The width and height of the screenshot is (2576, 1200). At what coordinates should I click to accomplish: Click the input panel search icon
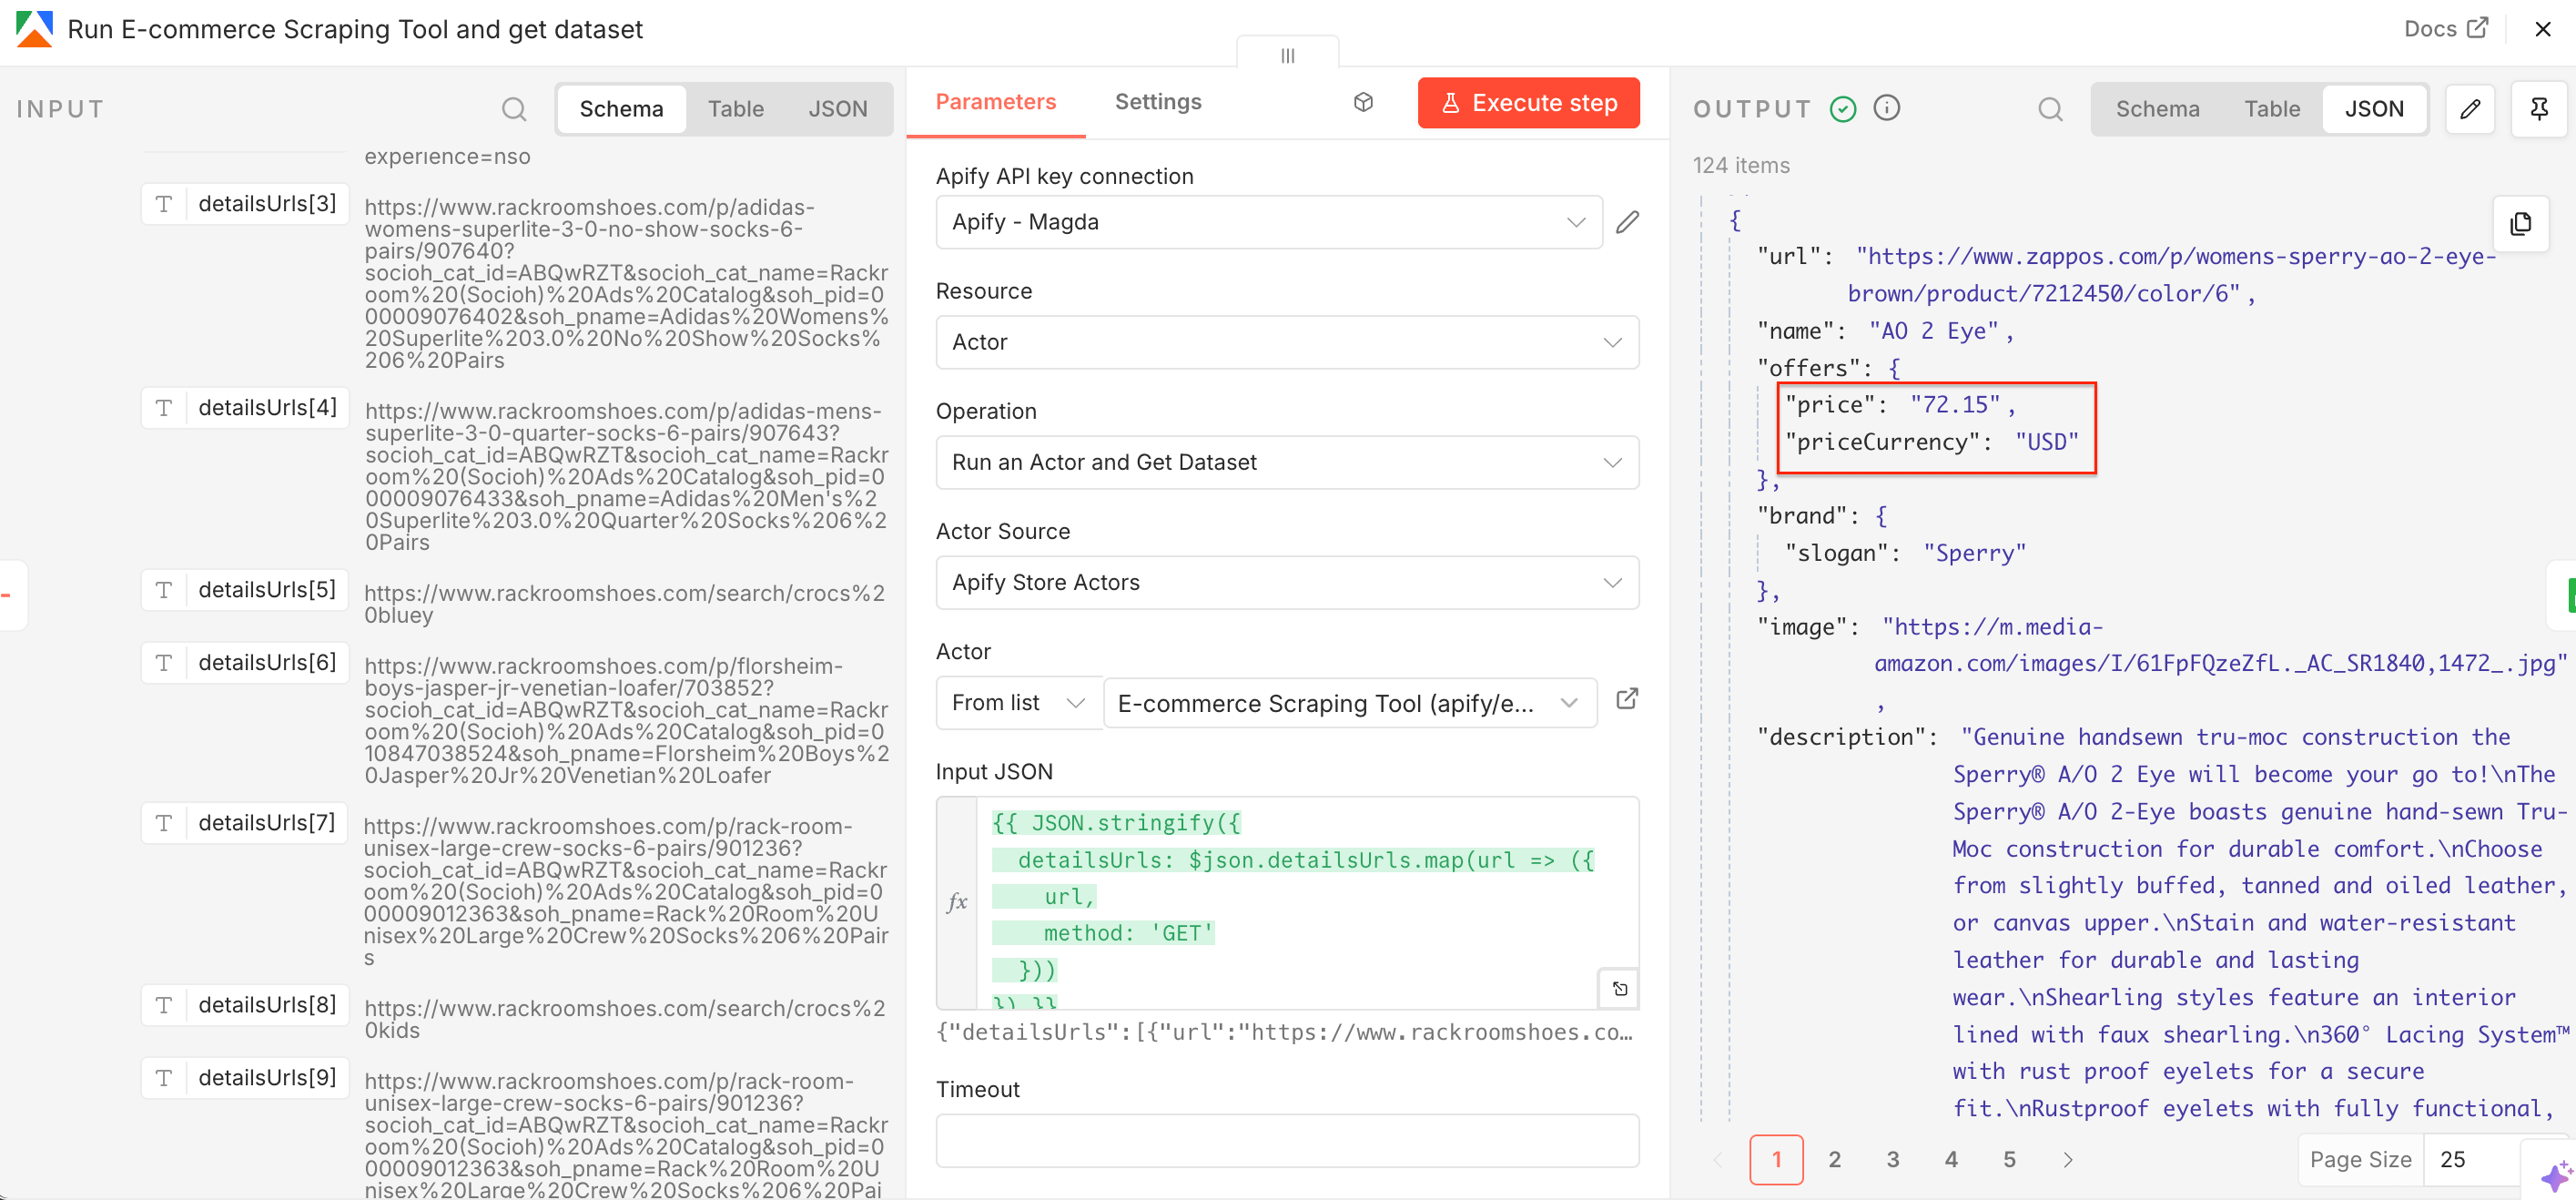click(x=513, y=109)
